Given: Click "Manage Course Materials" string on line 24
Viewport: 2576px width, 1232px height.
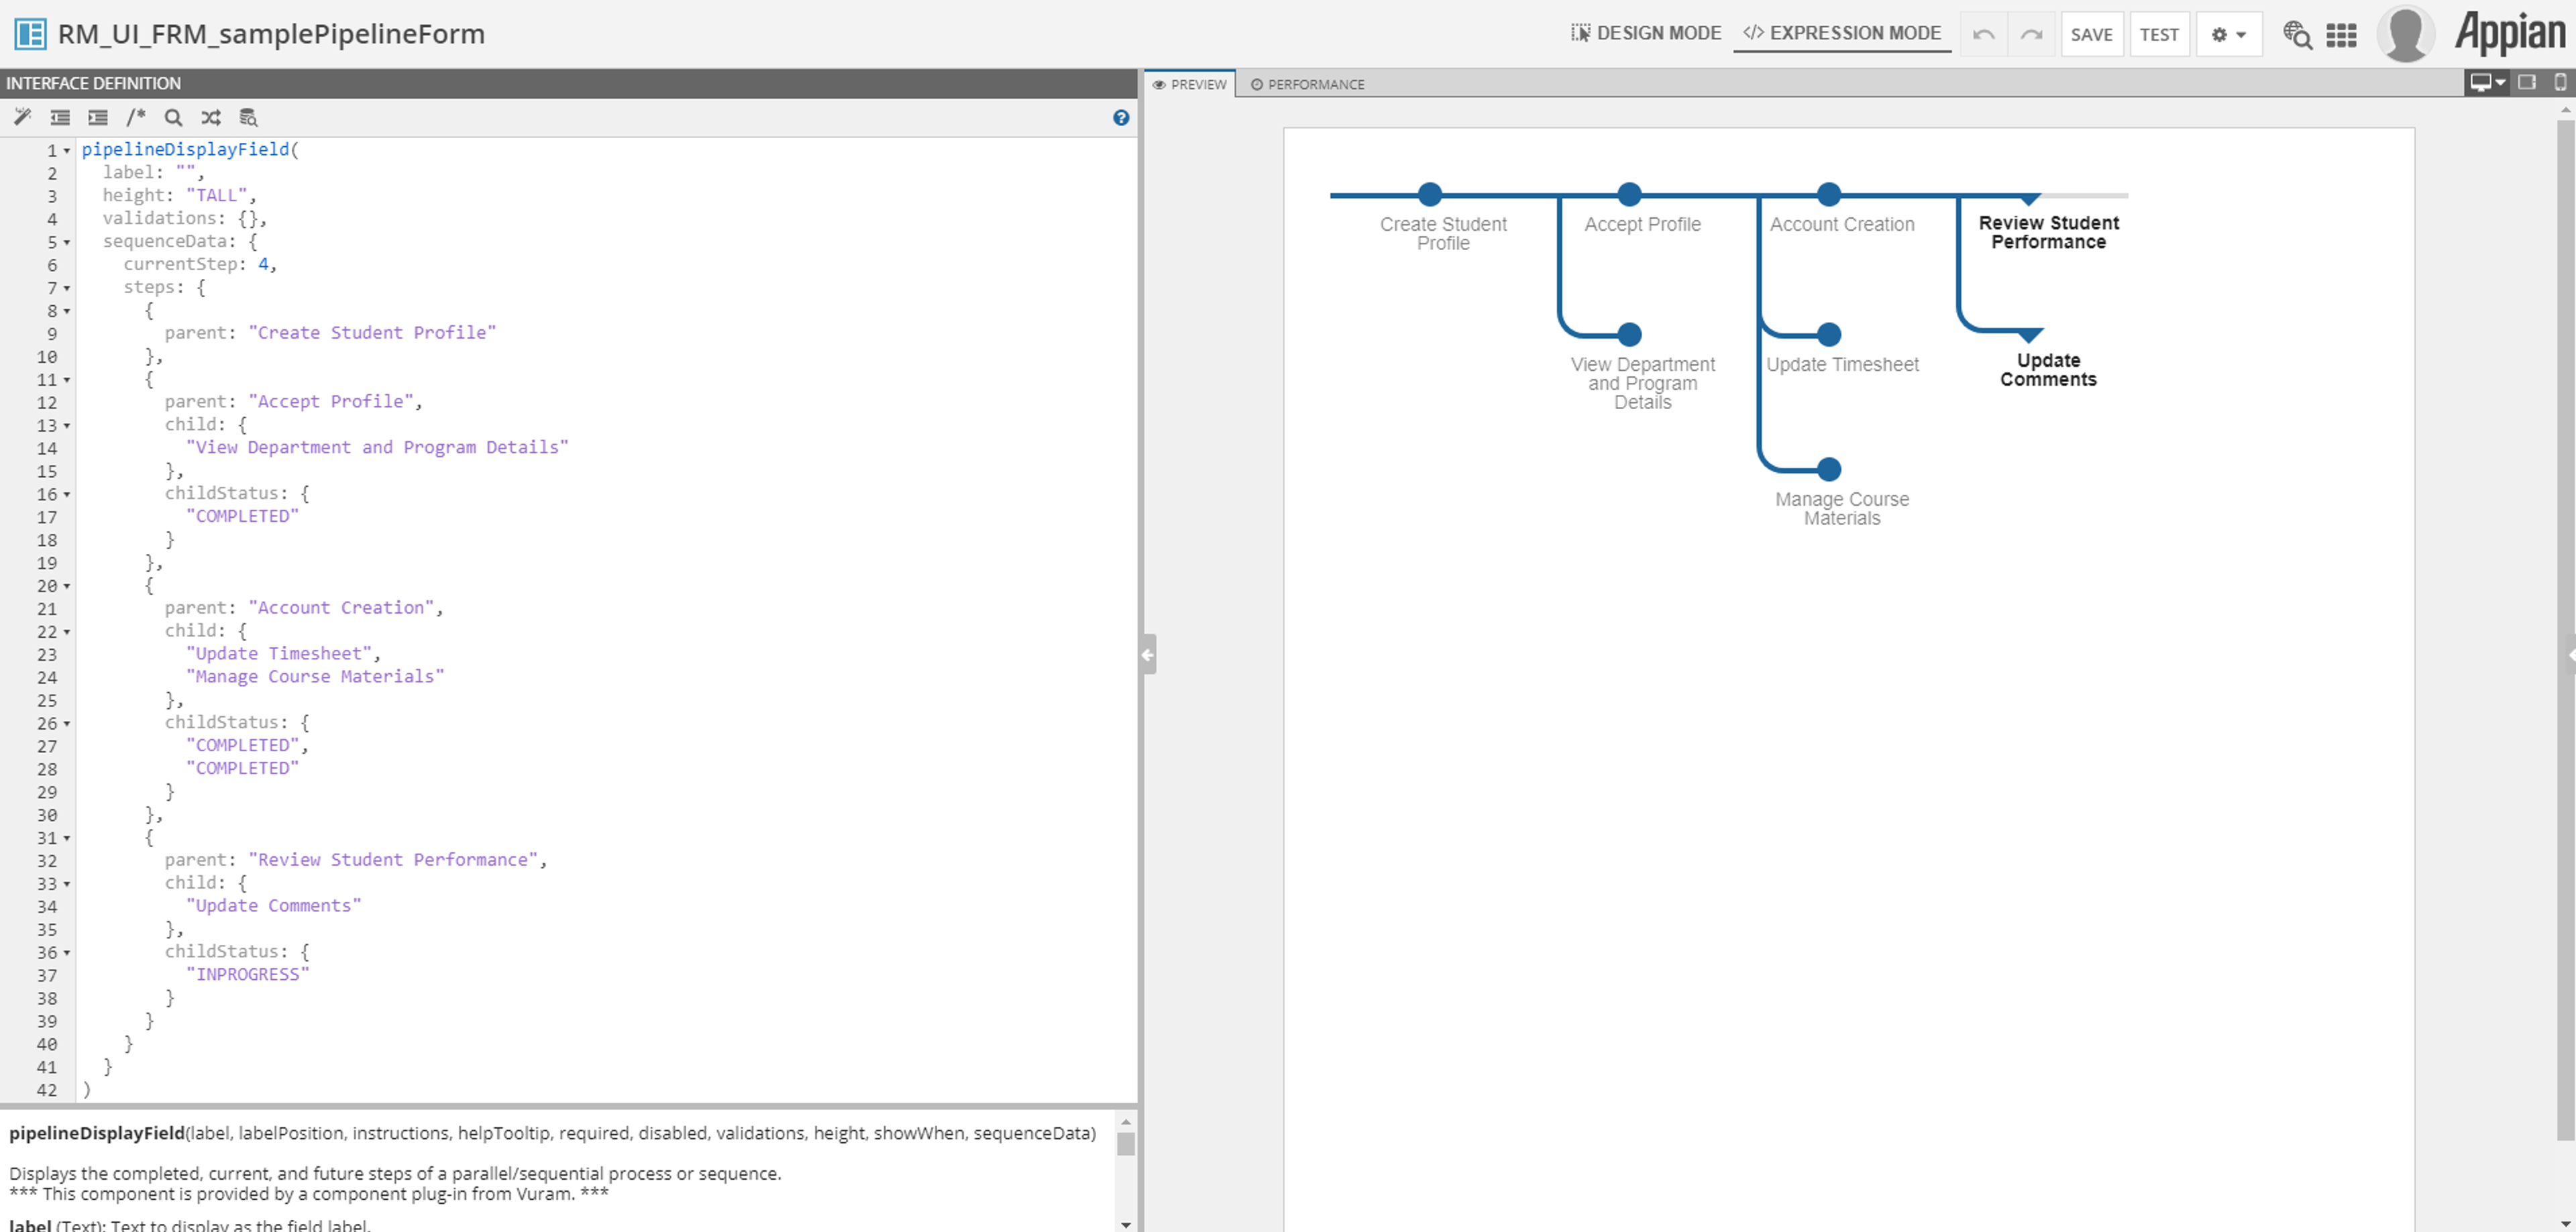Looking at the screenshot, I should coord(314,676).
